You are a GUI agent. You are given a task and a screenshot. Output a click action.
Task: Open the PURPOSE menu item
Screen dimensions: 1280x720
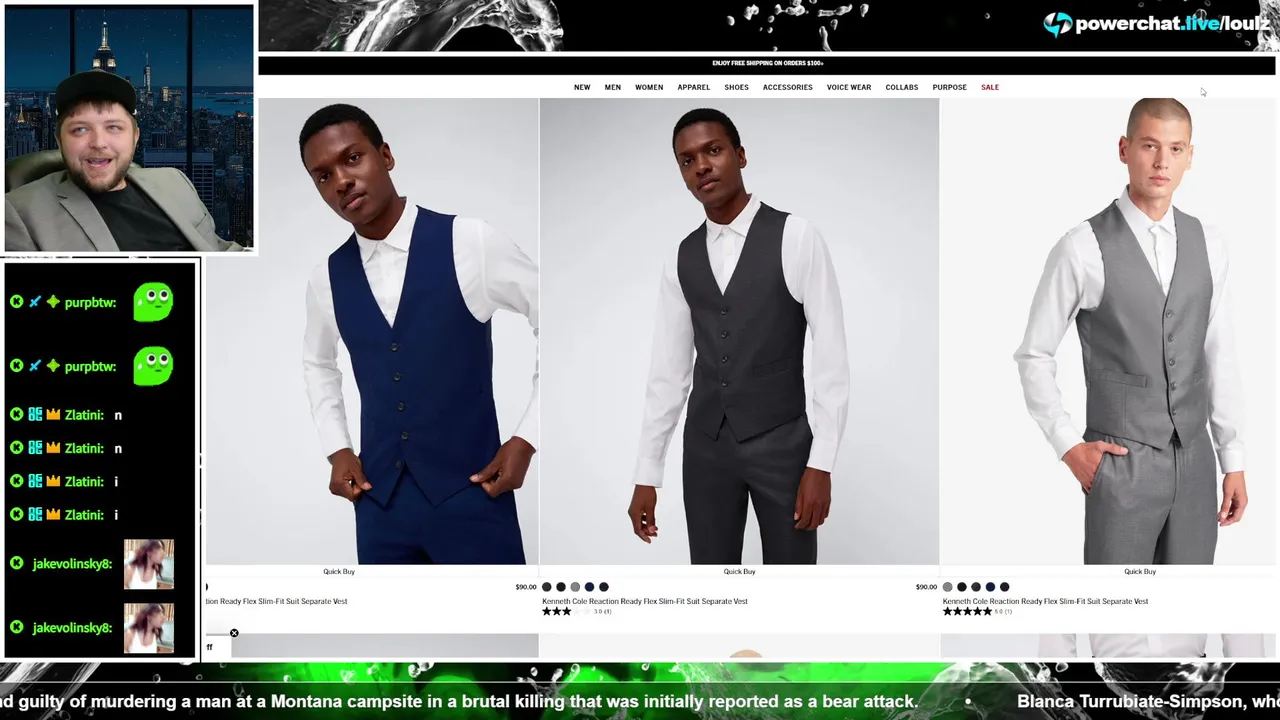point(950,87)
